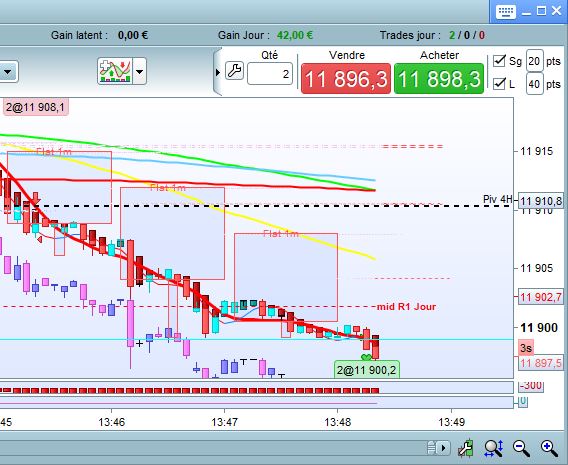Click the -300 indicator panel value
The image size is (568, 465).
(531, 385)
